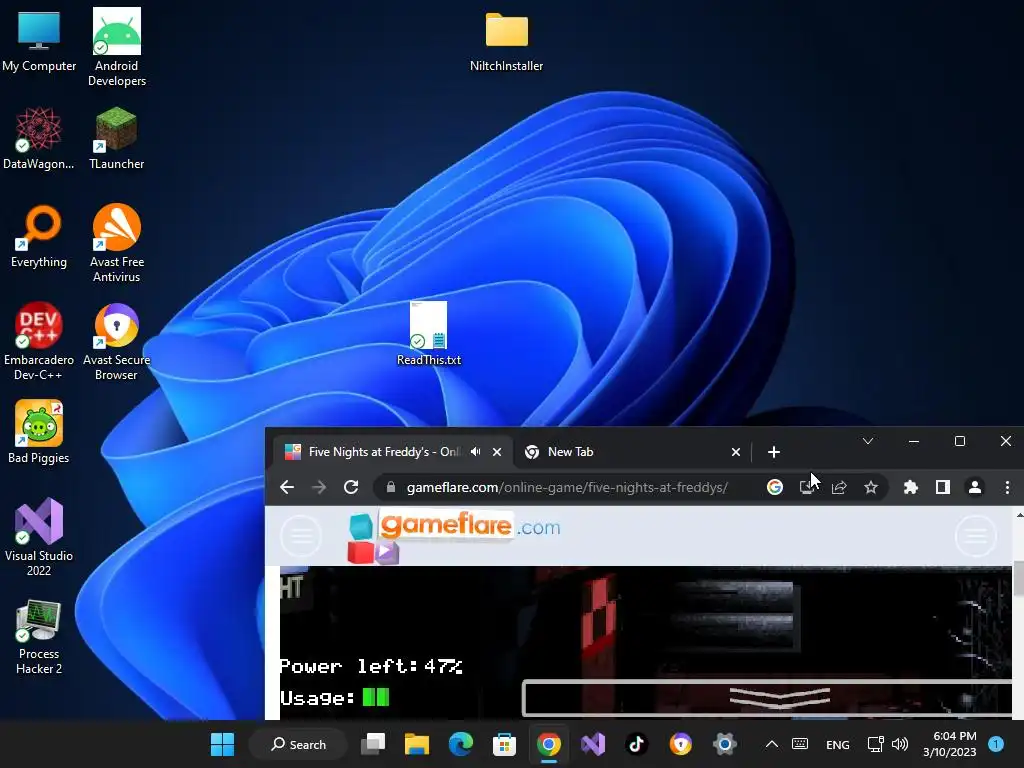This screenshot has width=1024, height=768.
Task: Open the network tray icon
Action: click(875, 744)
